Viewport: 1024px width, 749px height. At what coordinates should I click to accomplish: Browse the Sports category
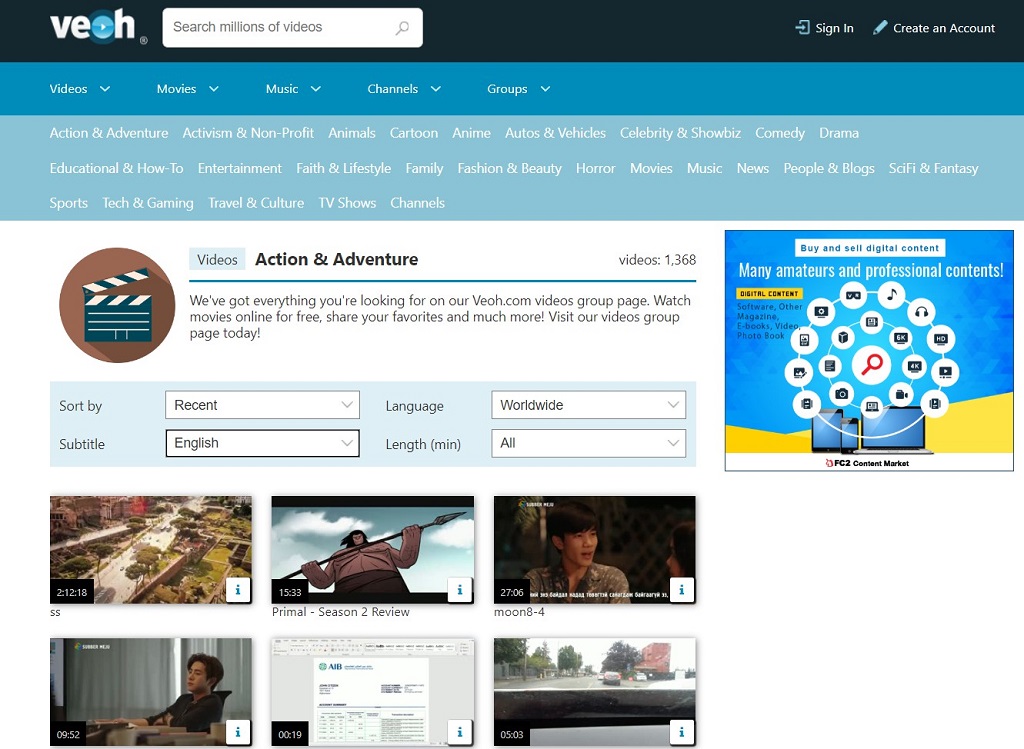click(x=69, y=203)
